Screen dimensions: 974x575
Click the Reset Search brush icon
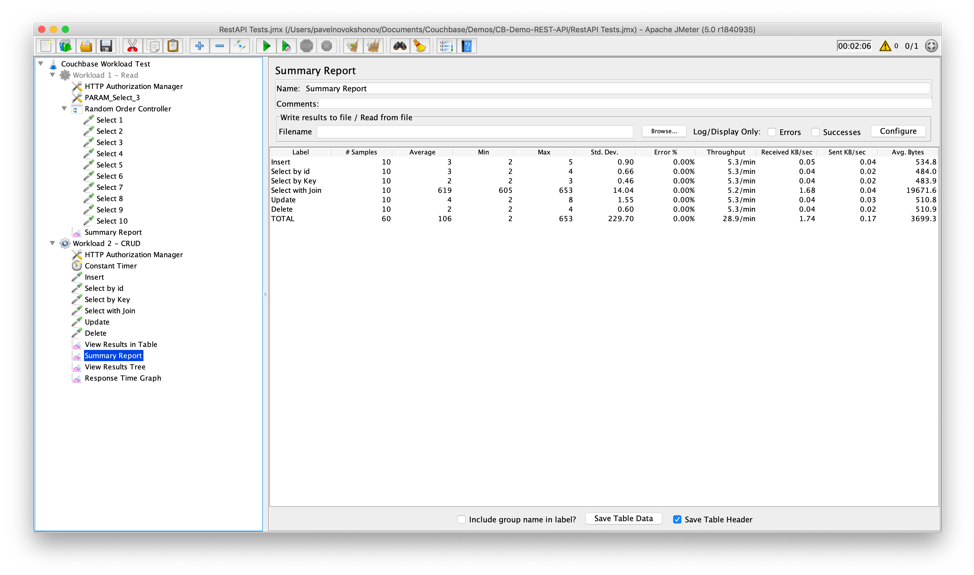coord(420,46)
